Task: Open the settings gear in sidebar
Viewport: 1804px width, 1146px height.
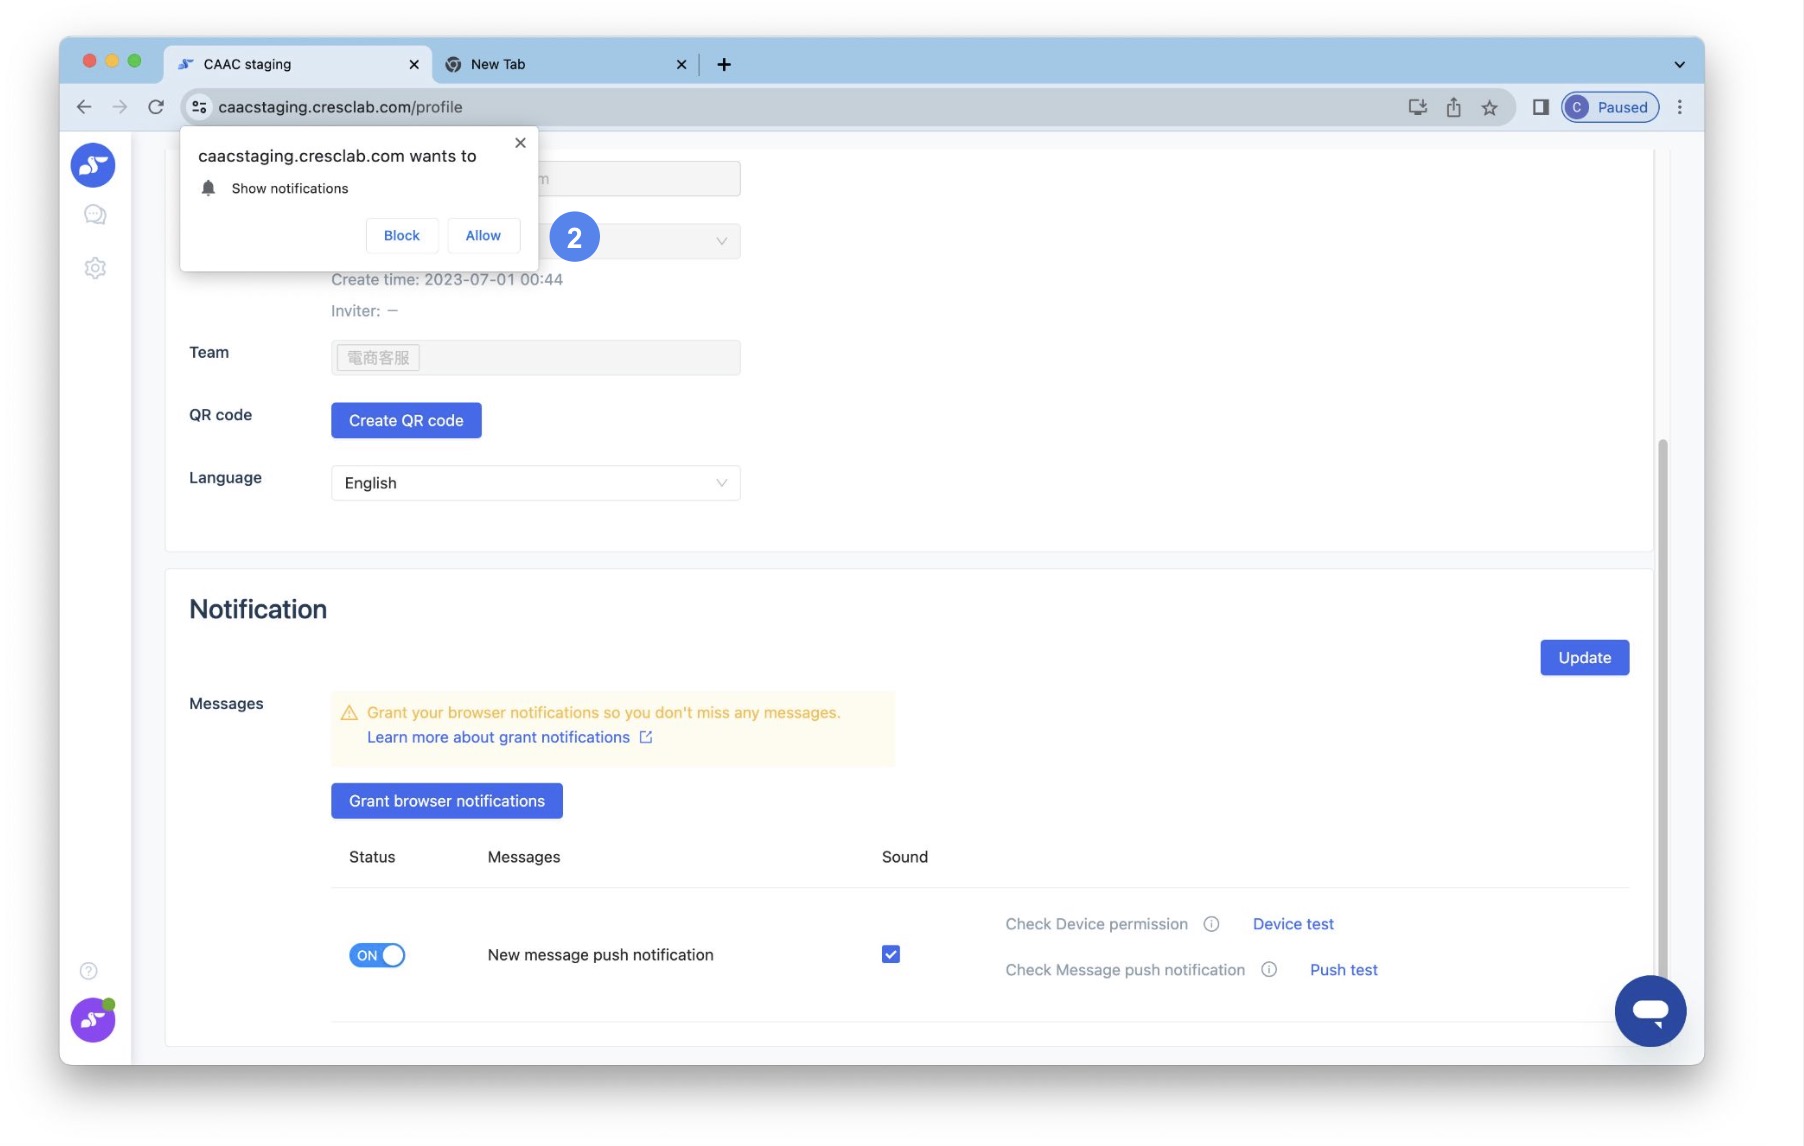Action: tap(95, 268)
